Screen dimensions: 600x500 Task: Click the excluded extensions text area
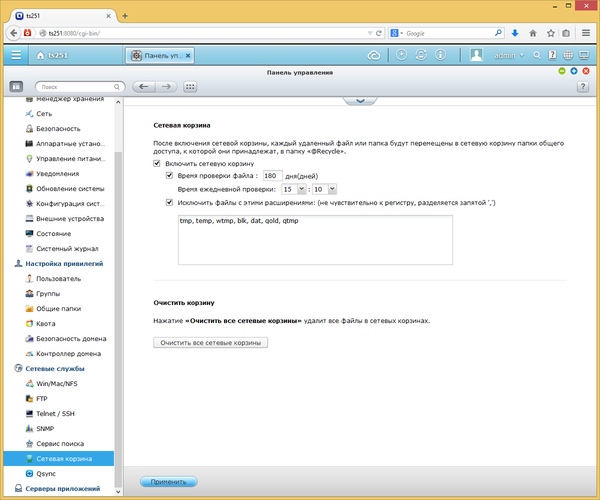click(x=315, y=240)
